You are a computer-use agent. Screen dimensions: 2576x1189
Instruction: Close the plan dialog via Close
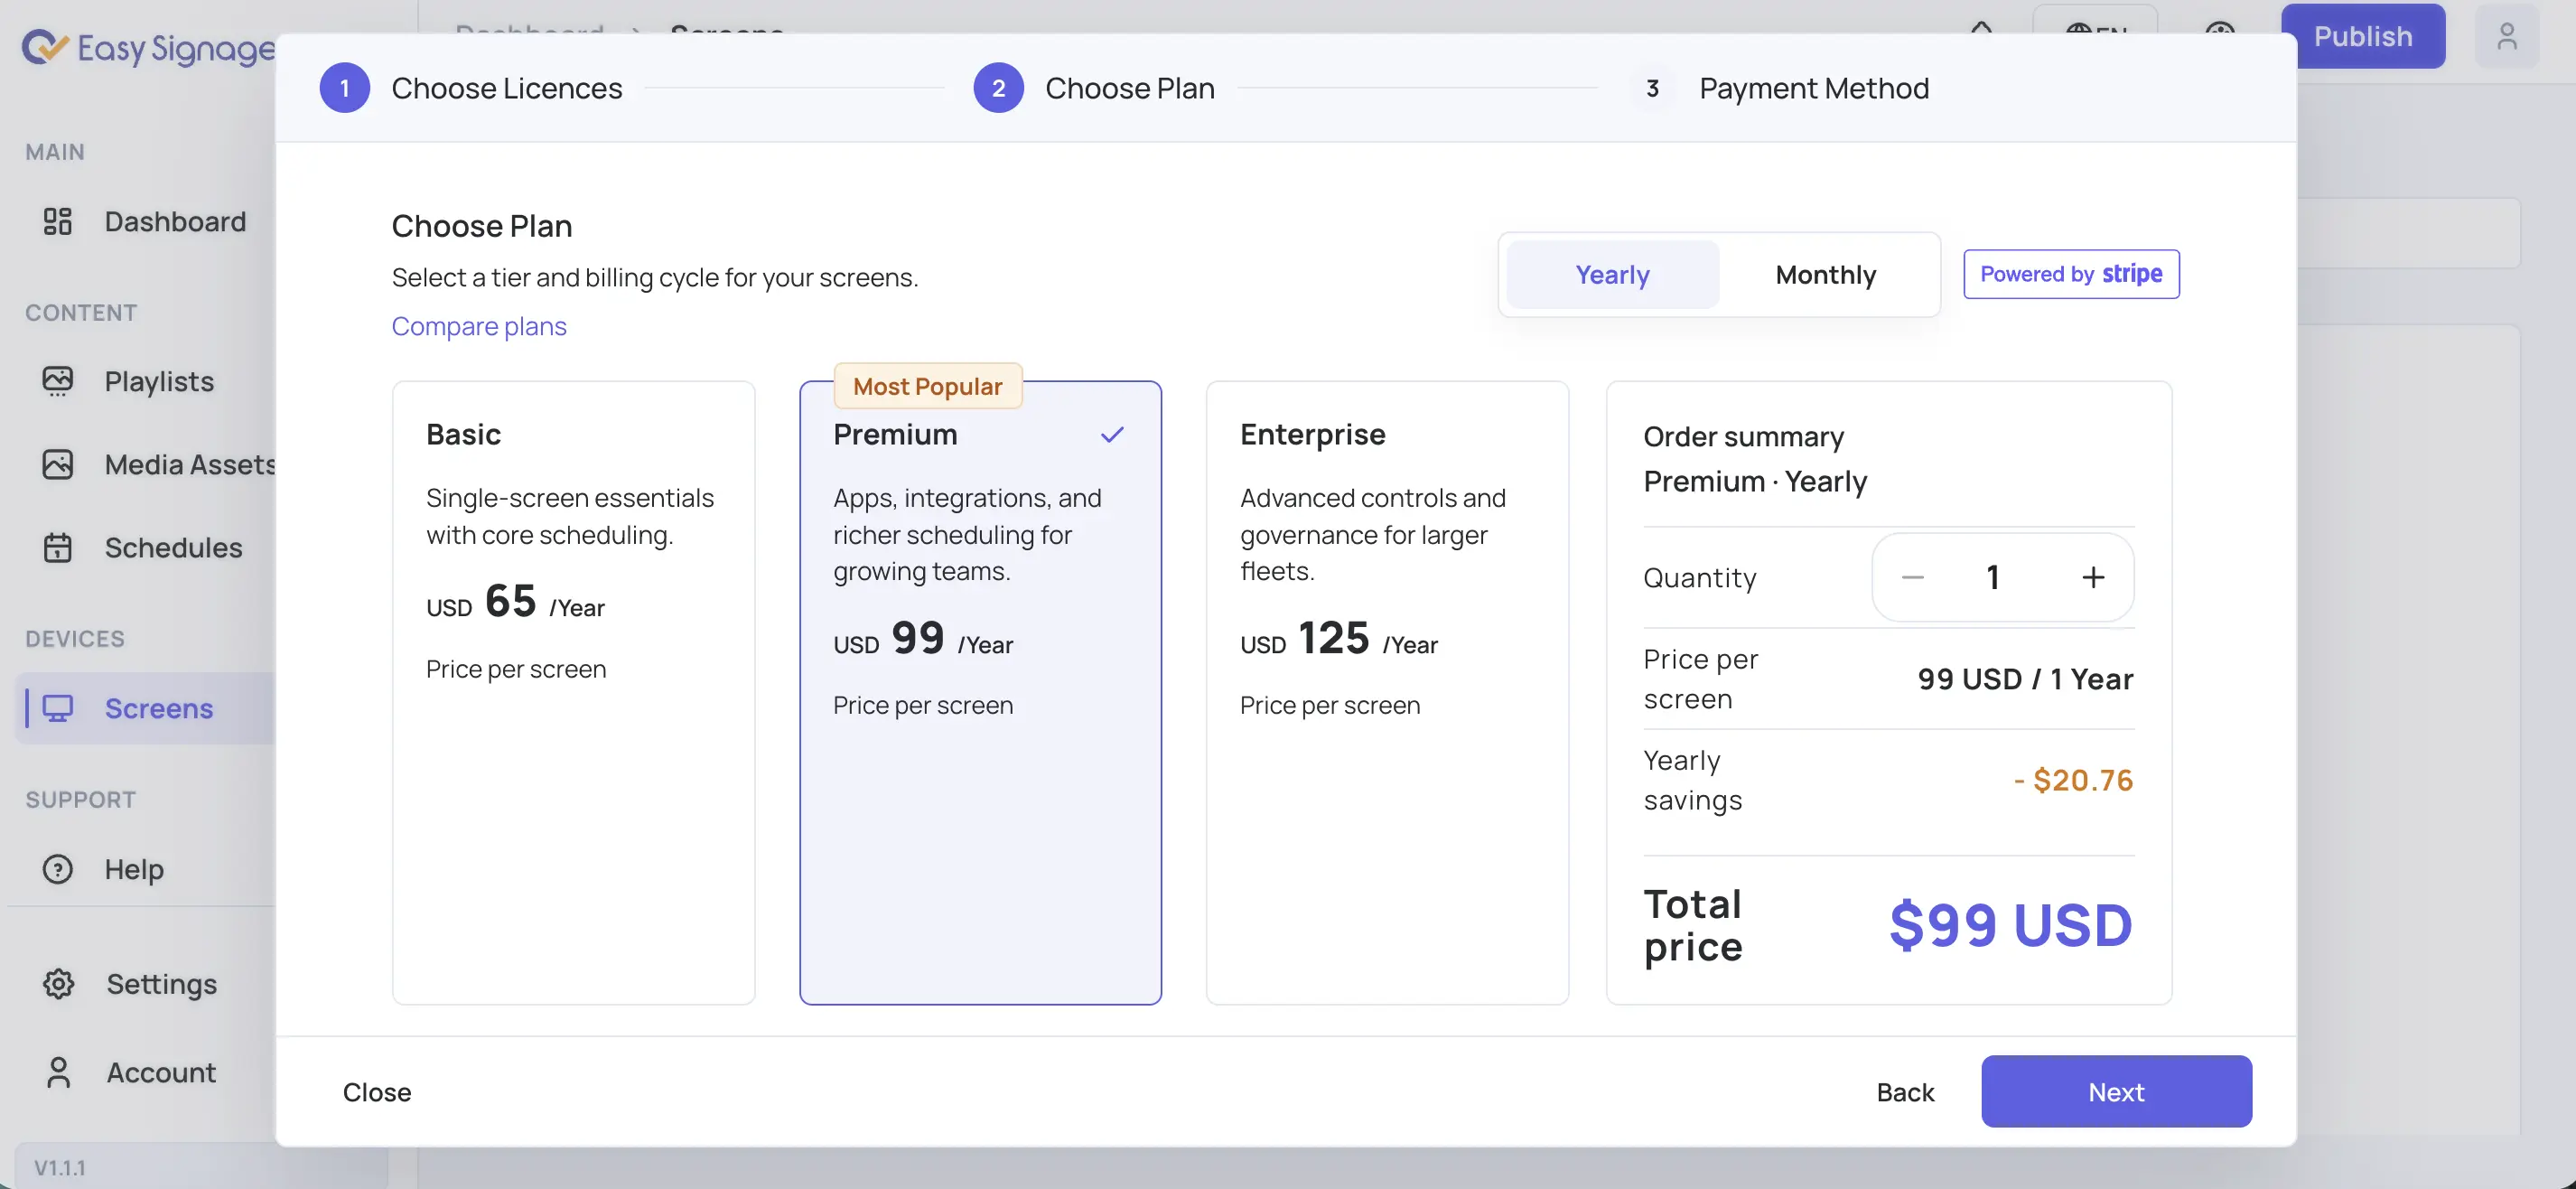376,1091
